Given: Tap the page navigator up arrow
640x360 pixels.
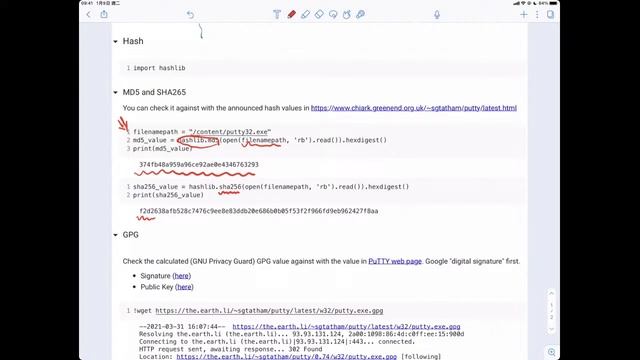Looking at the screenshot, I should (x=551, y=293).
